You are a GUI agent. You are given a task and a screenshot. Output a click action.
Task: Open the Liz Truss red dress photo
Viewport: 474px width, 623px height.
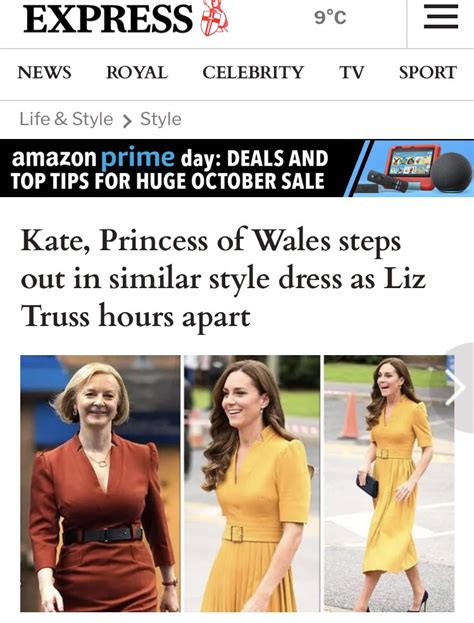101,483
